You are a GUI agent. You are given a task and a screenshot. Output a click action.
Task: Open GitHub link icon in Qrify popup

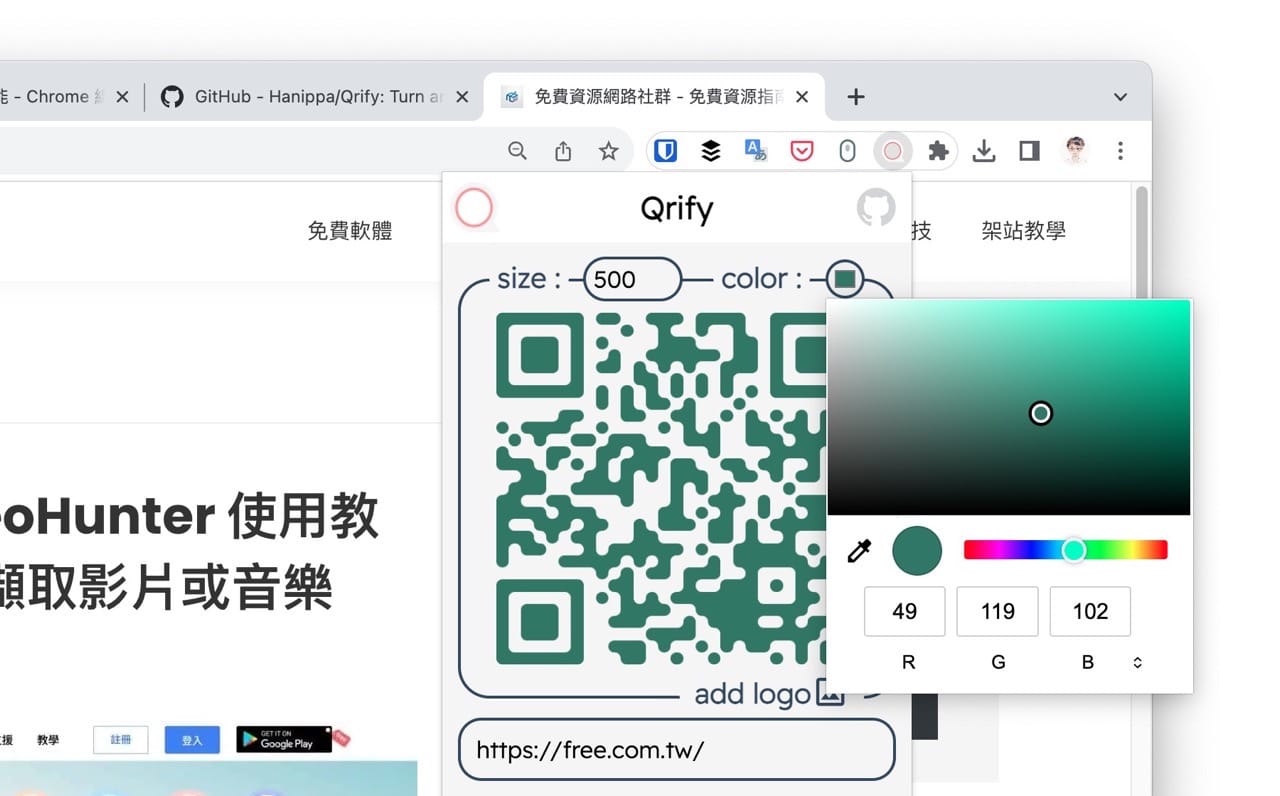coord(876,208)
